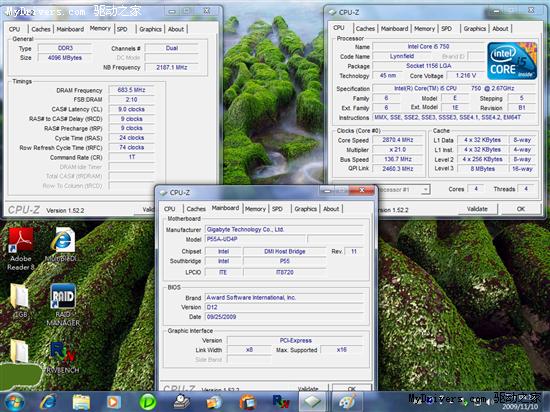Click OK in the front Mainboard window
This screenshot has height=412, width=550.
tap(351, 389)
